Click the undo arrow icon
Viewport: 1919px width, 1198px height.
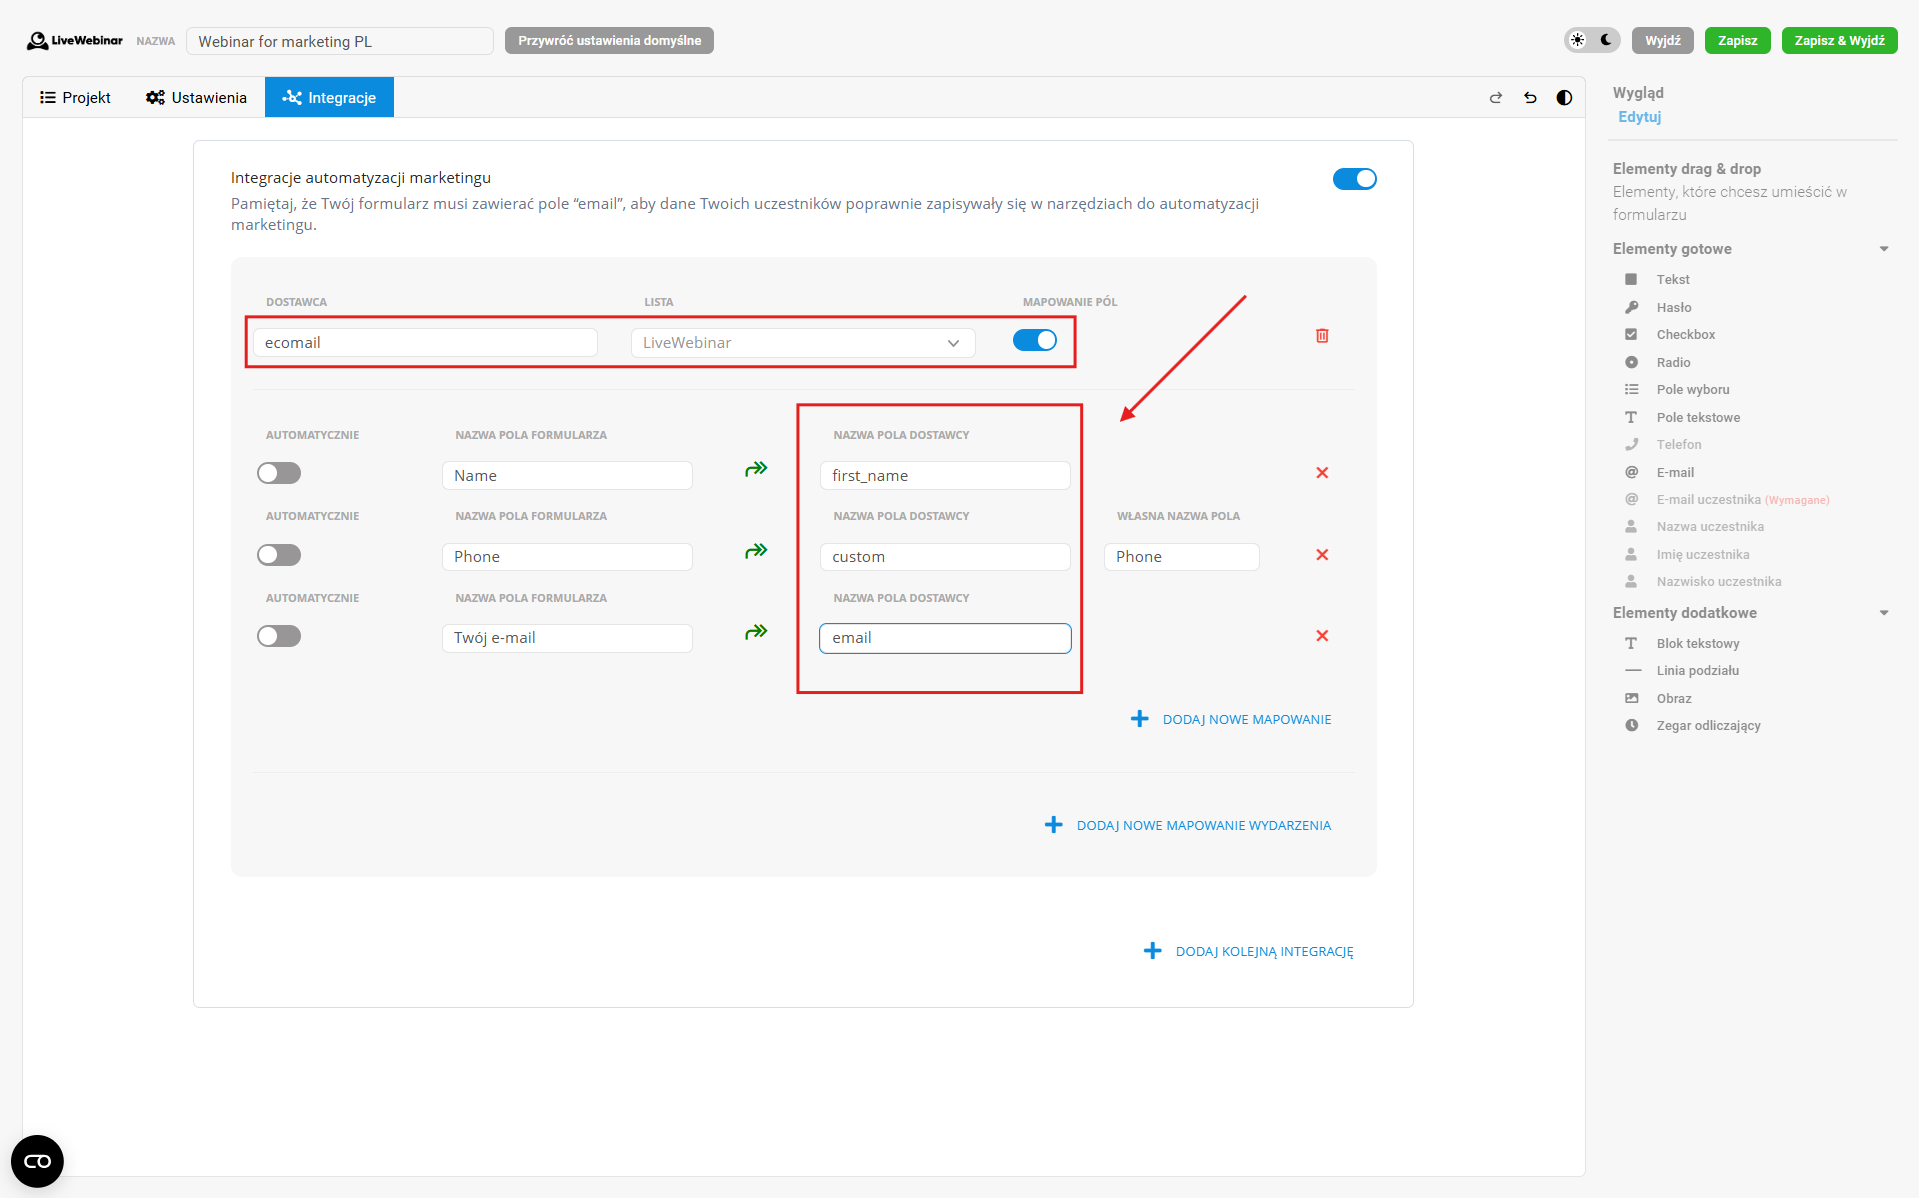pos(1530,98)
